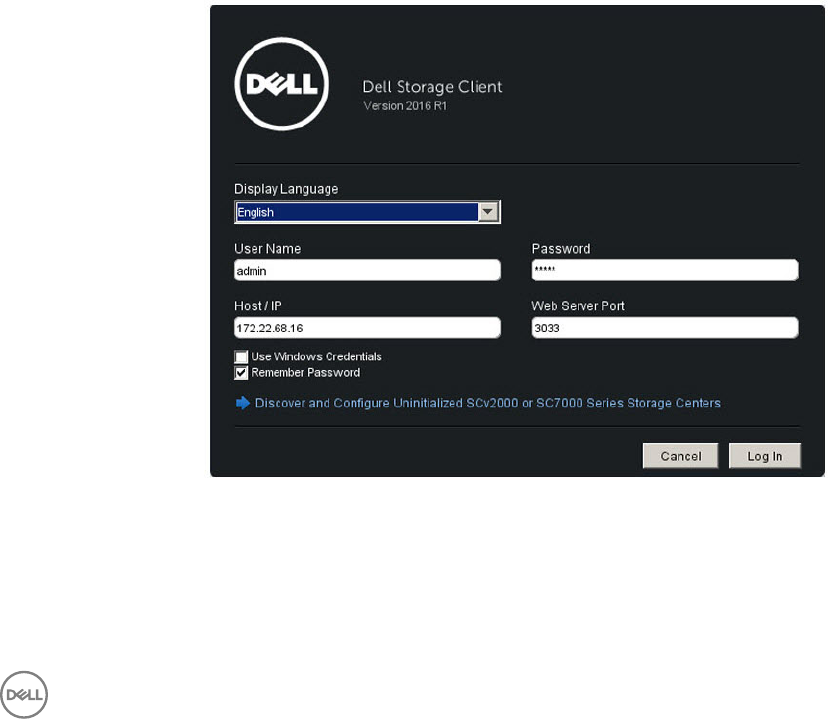Click the Cancel button
This screenshot has width=829, height=719.
[680, 456]
